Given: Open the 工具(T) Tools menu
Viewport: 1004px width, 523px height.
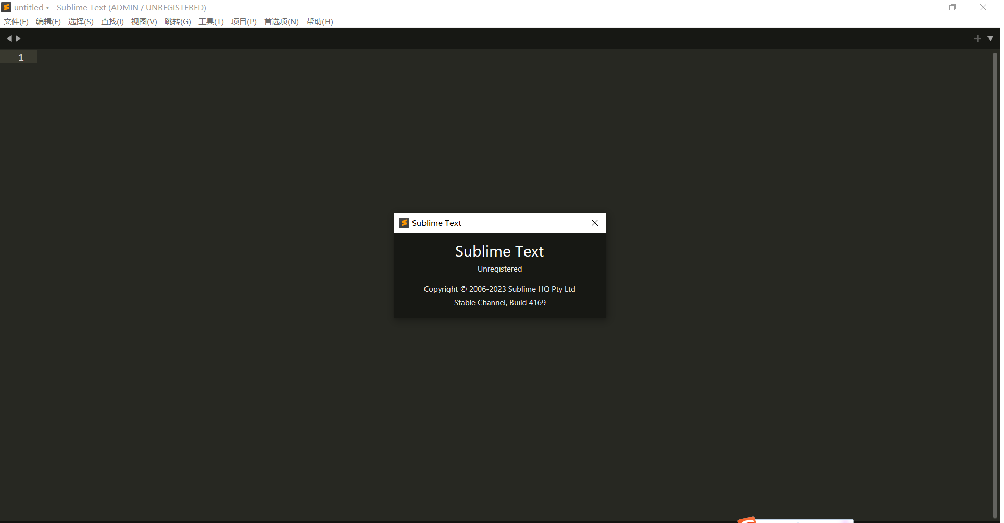Looking at the screenshot, I should [x=210, y=21].
